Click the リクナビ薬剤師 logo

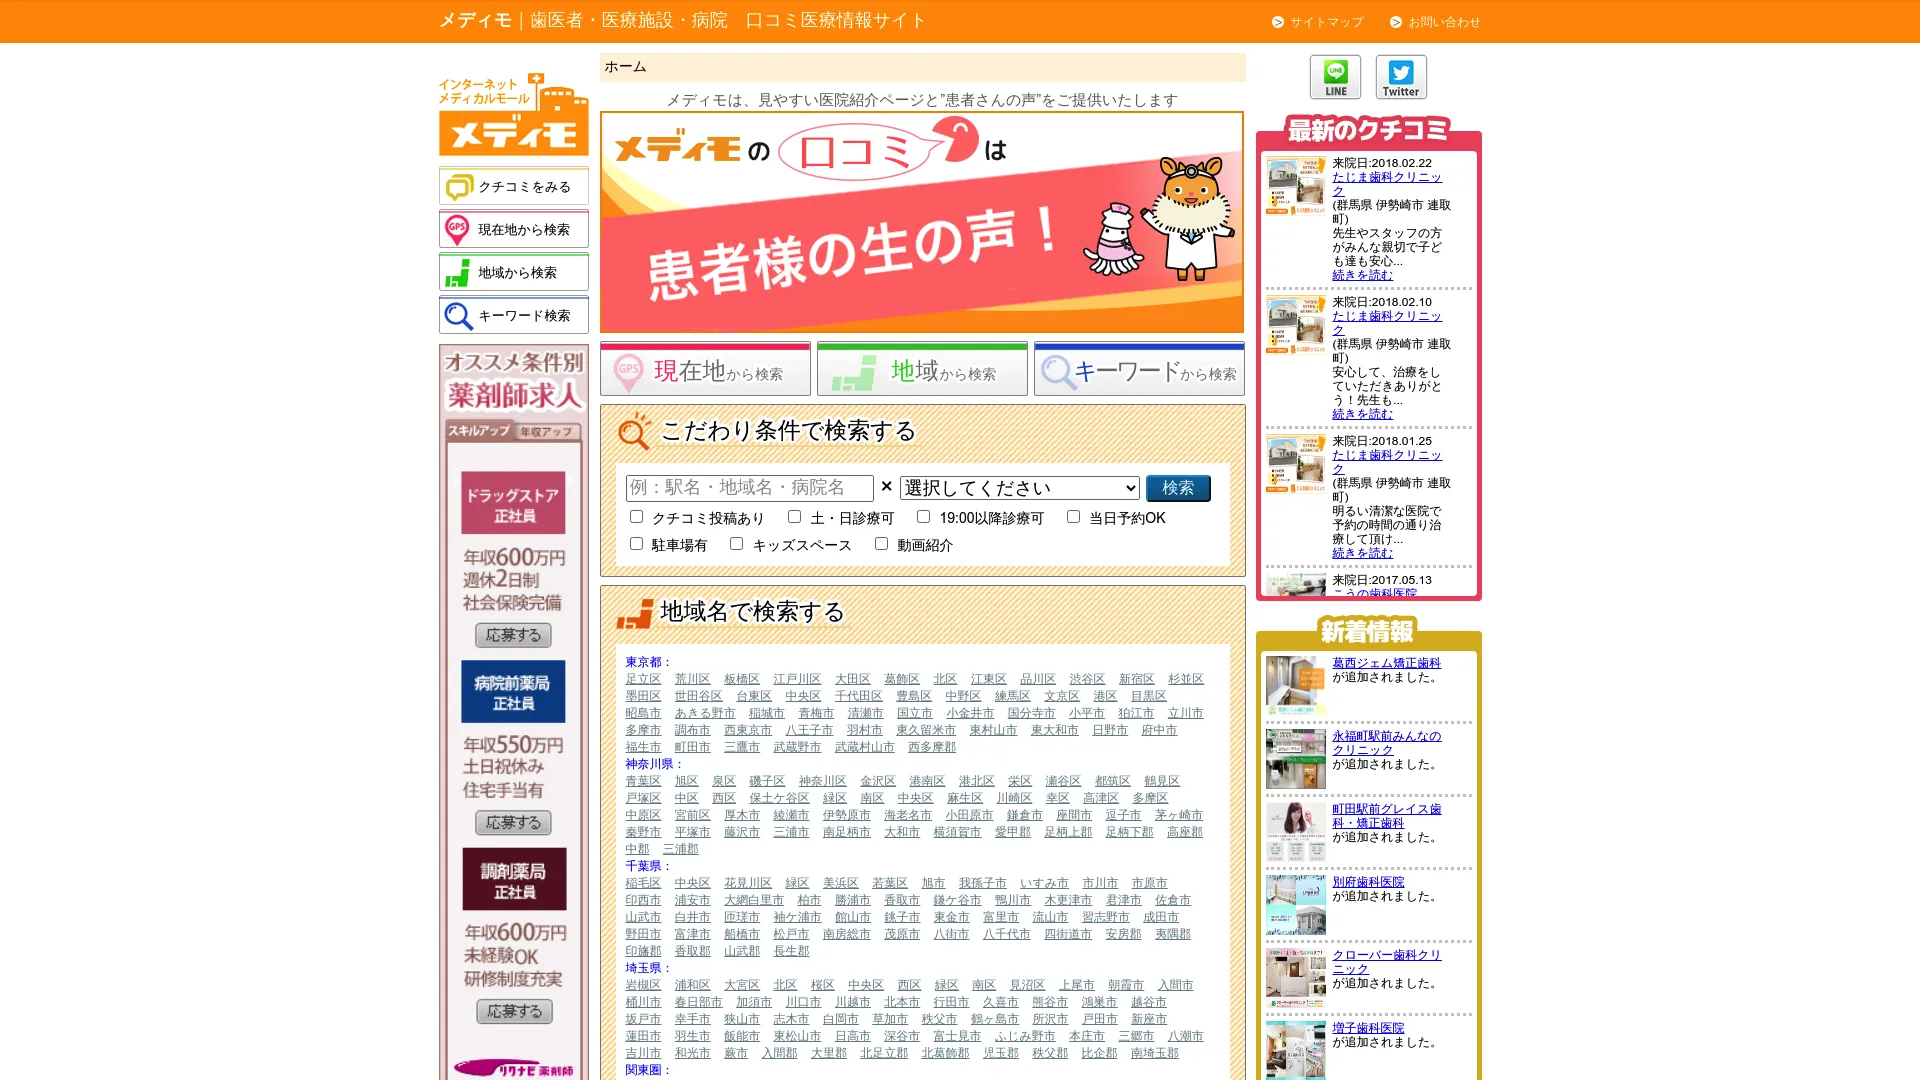pyautogui.click(x=513, y=1069)
